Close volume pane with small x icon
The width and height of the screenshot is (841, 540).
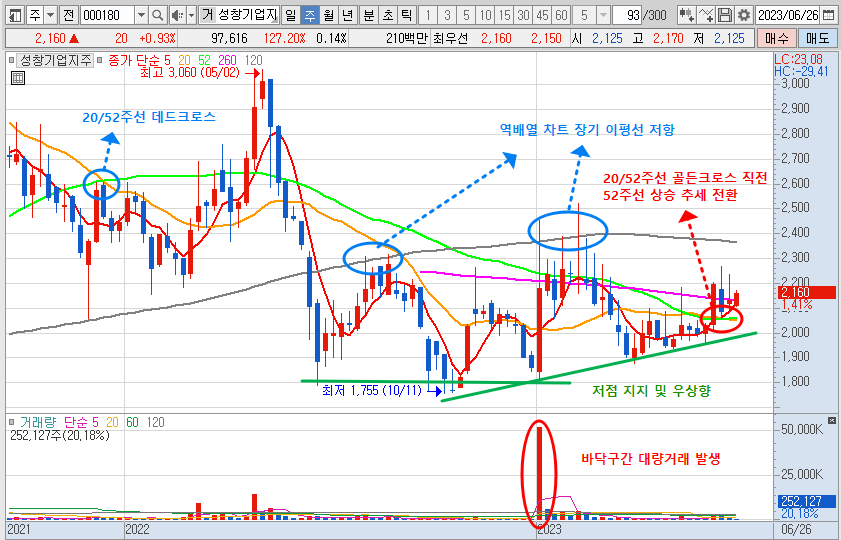pyautogui.click(x=831, y=420)
